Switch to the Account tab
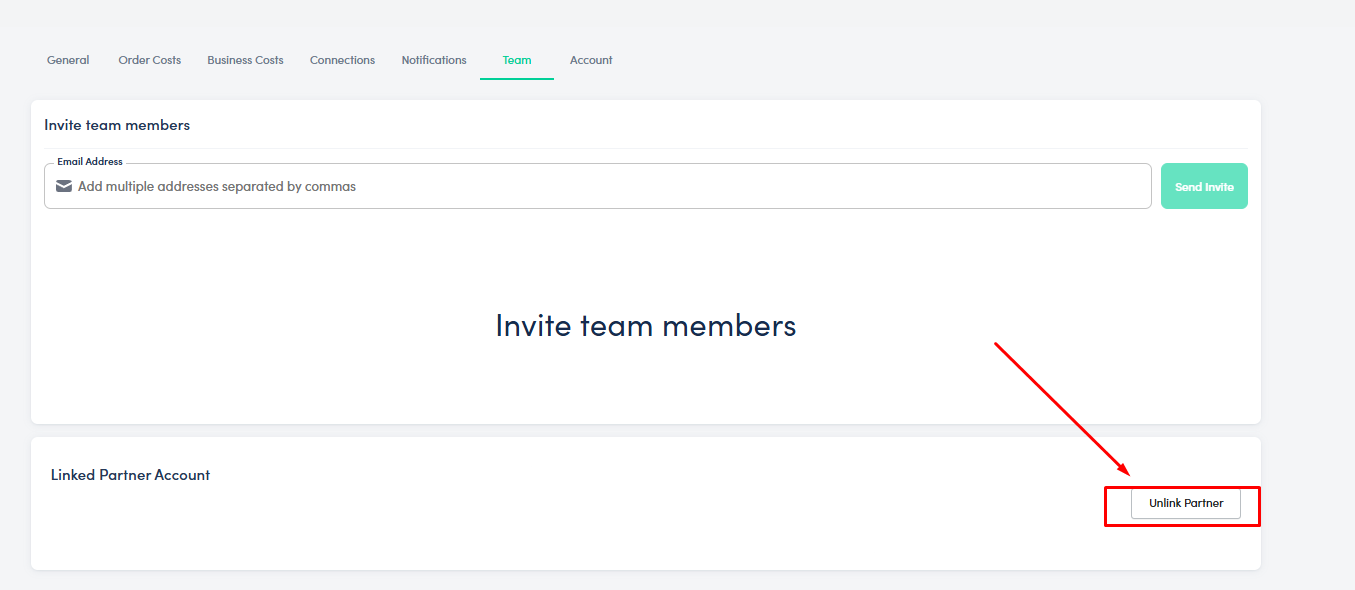 591,60
